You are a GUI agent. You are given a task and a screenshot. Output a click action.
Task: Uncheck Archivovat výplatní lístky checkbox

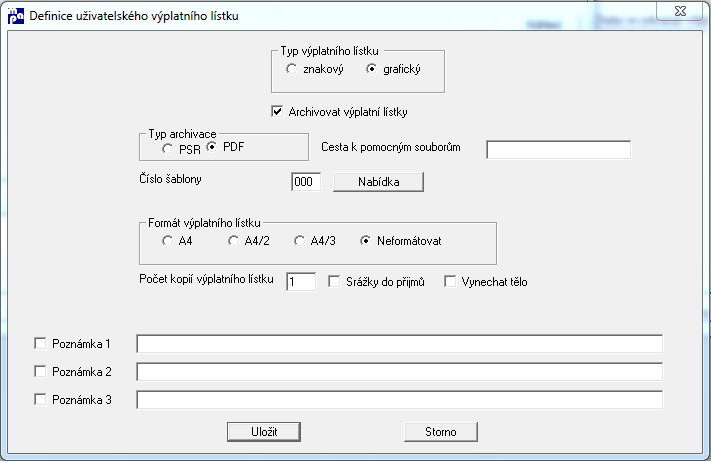tap(277, 112)
